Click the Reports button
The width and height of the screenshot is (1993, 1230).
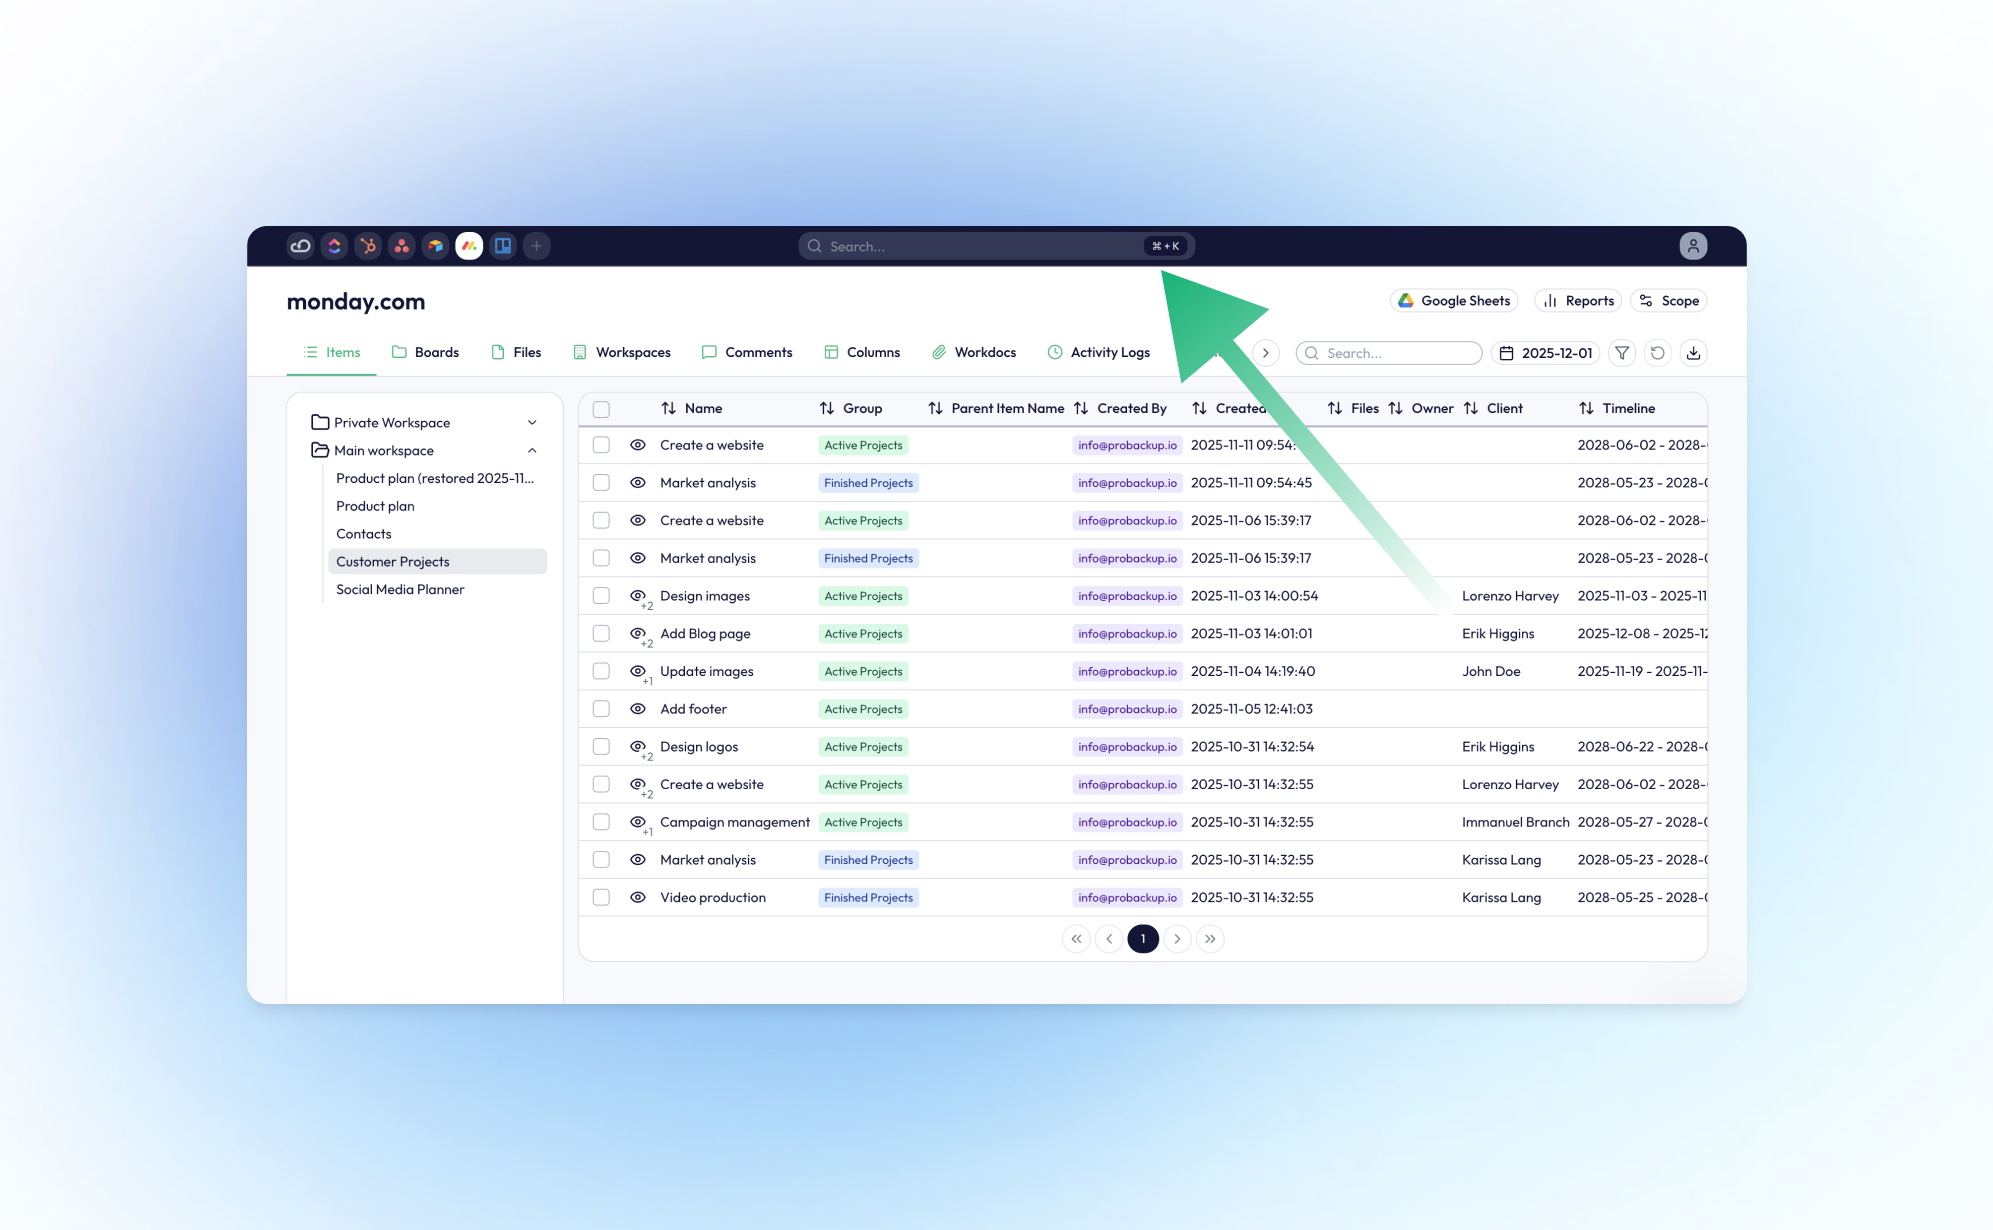(x=1577, y=300)
